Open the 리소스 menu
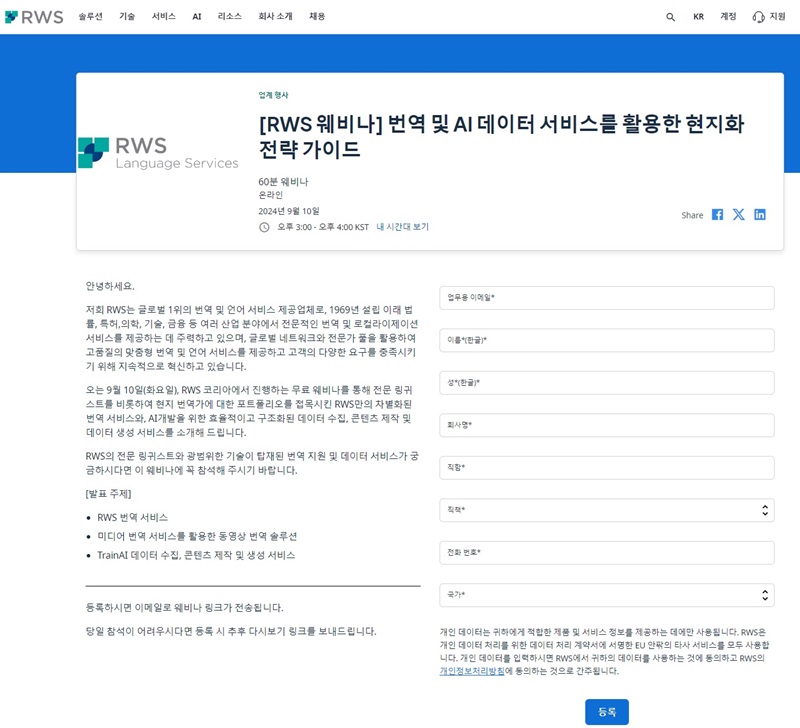Screen dimensions: 800x728 click(x=229, y=17)
